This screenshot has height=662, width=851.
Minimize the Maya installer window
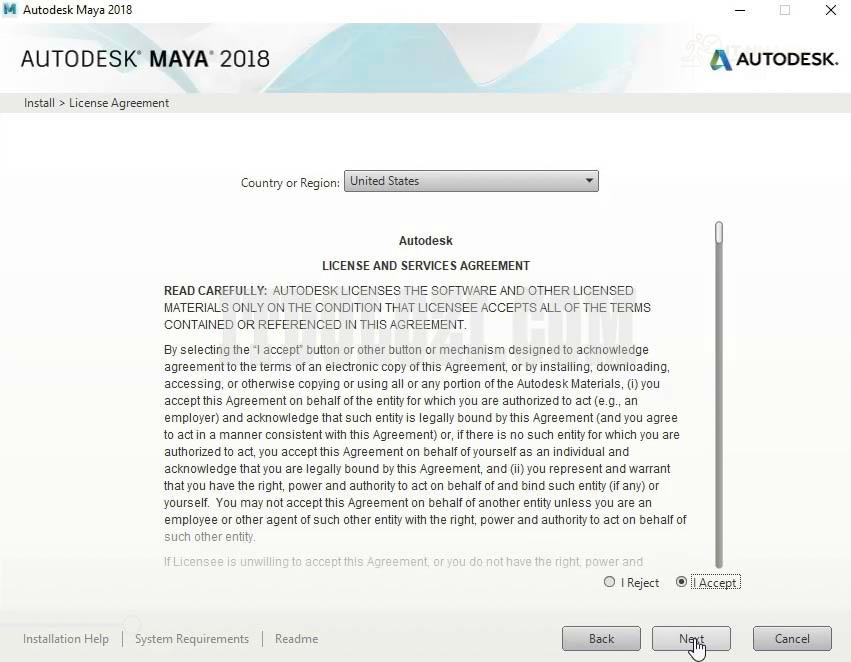pyautogui.click(x=739, y=11)
